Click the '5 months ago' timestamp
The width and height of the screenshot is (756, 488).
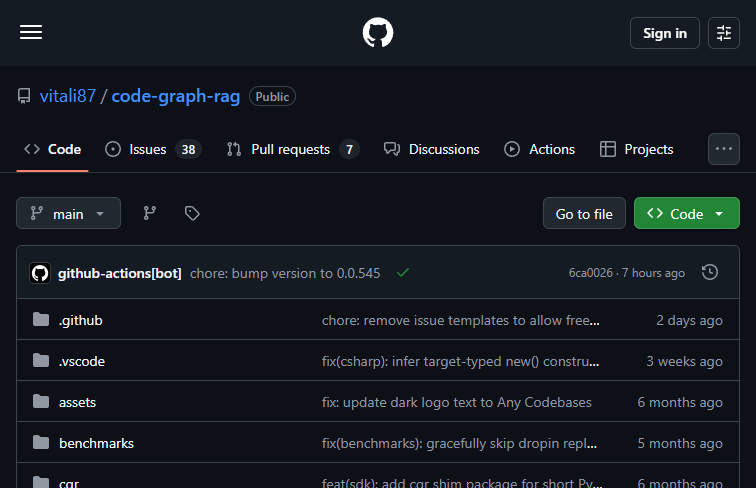[680, 443]
